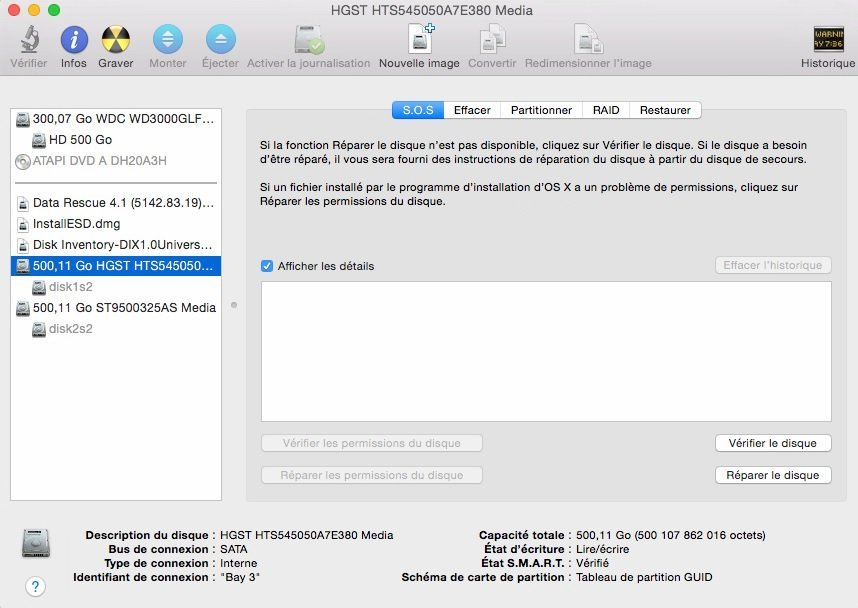Click Vérifier le disque

point(771,443)
